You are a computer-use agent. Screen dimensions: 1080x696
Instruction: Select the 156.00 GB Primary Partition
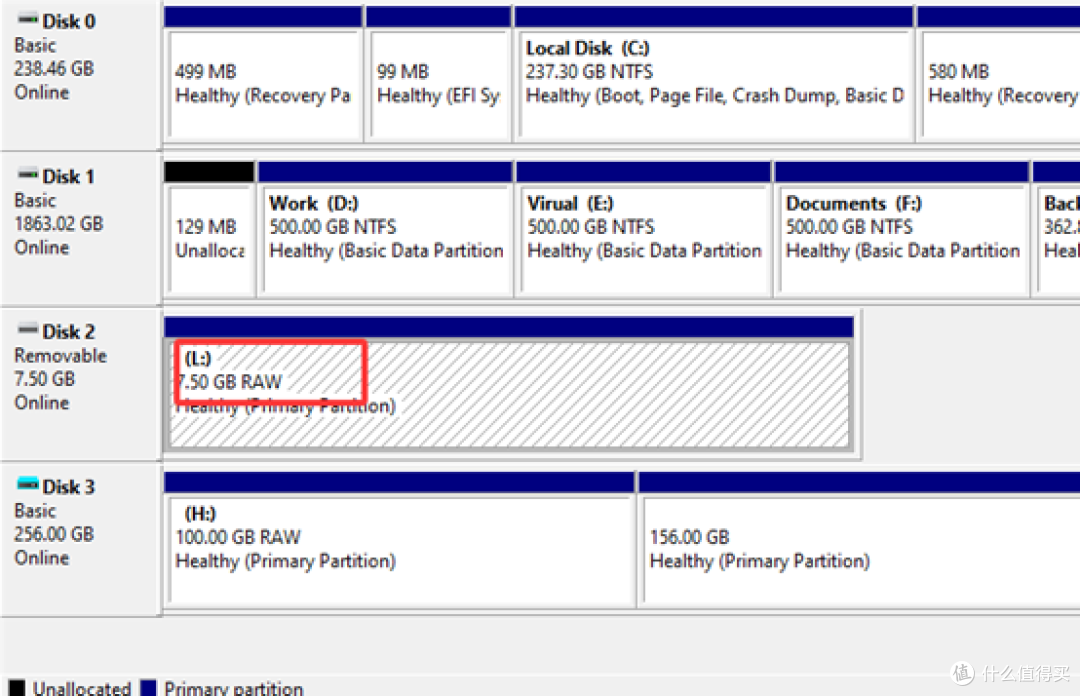pos(860,549)
